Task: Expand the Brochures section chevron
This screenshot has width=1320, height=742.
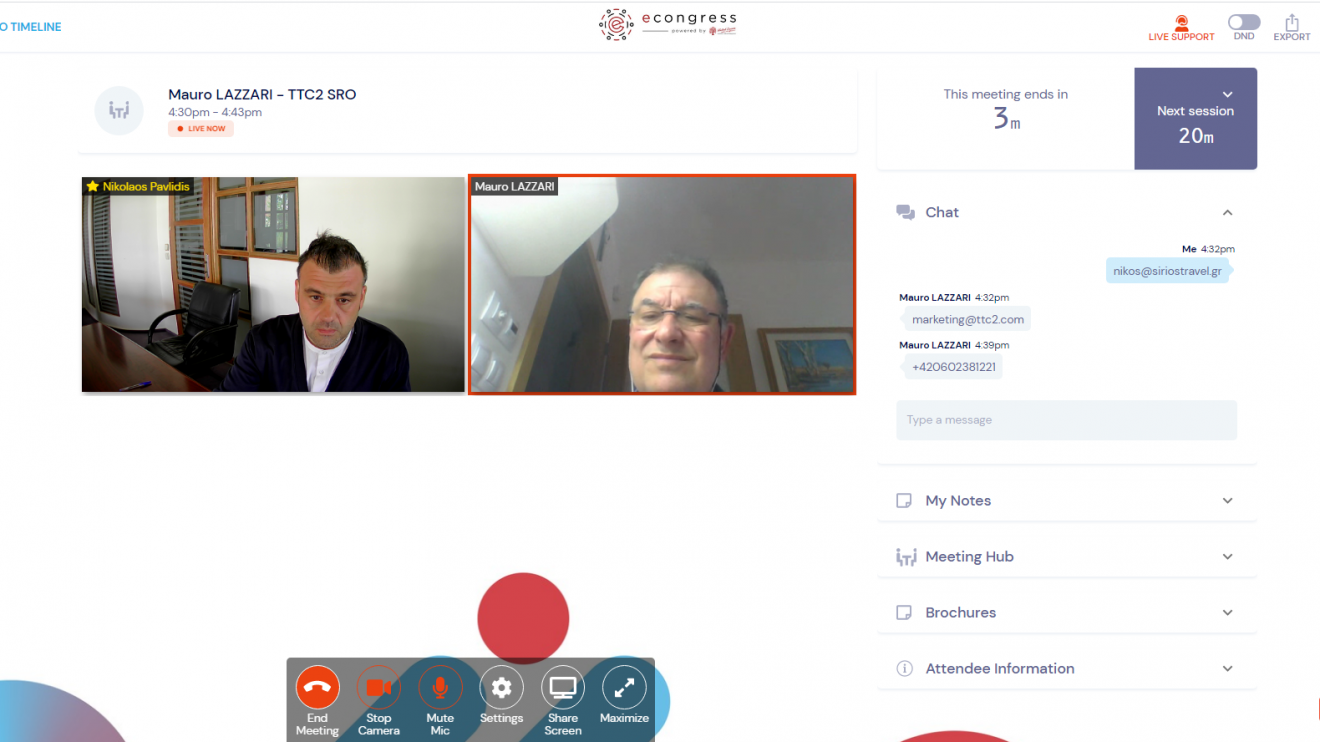Action: 1228,613
